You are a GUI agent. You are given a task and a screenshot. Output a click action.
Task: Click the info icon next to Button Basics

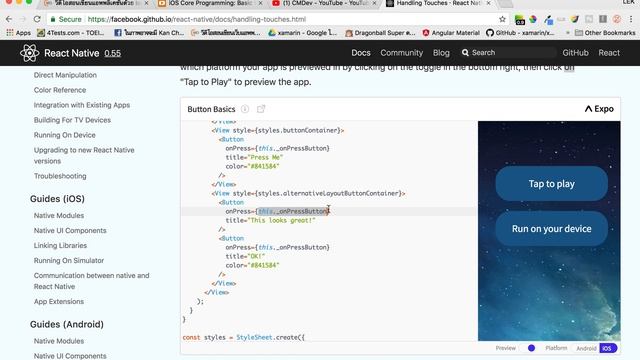pos(245,109)
